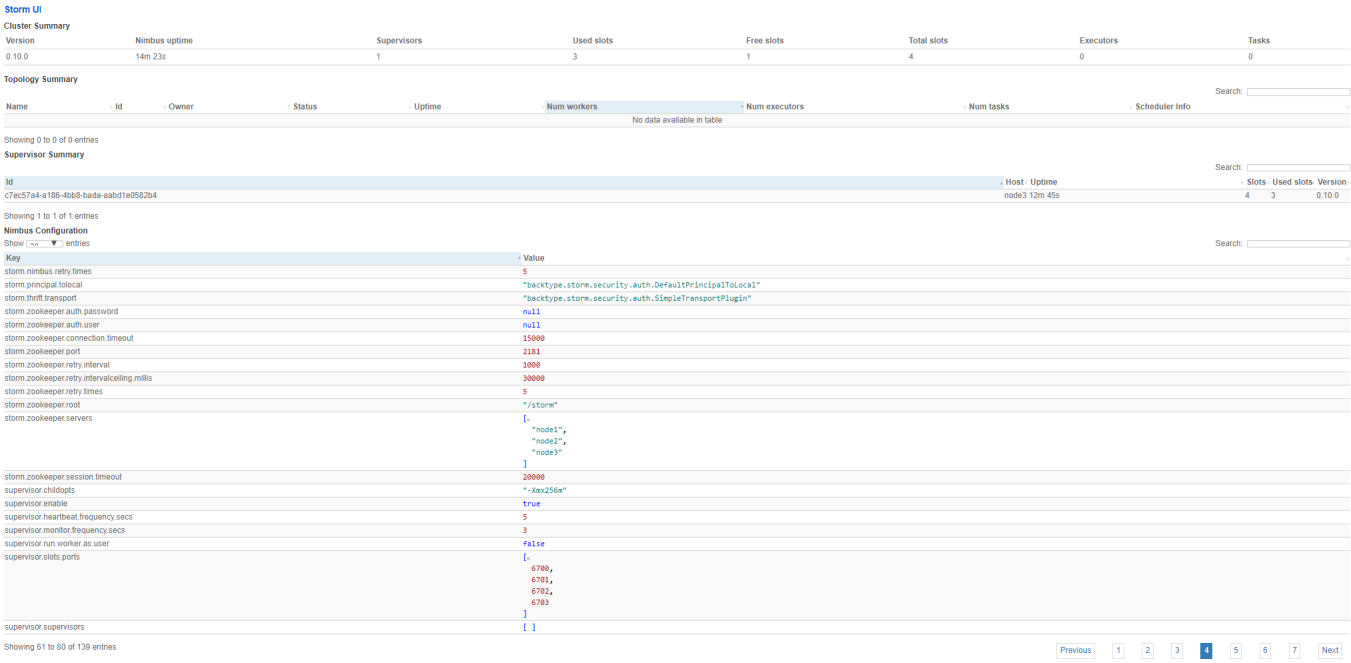The height and width of the screenshot is (663, 1351).
Task: Focus the Topology Summary search field
Action: pos(1298,92)
